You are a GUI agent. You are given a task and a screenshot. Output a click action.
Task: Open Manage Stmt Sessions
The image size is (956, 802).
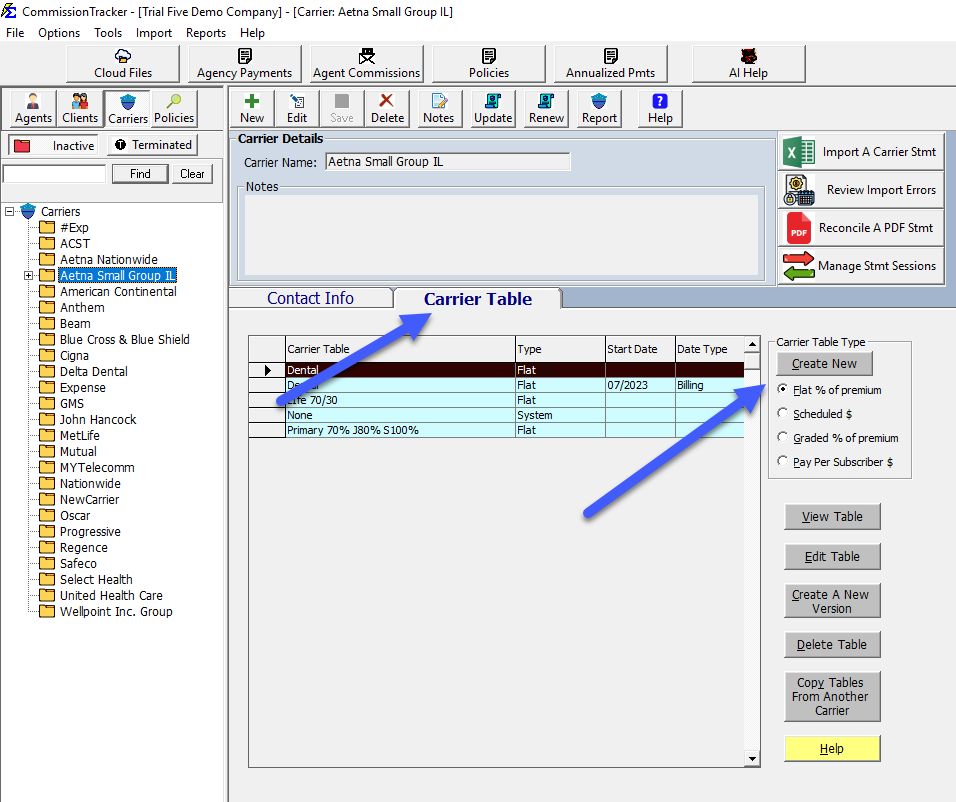(860, 265)
